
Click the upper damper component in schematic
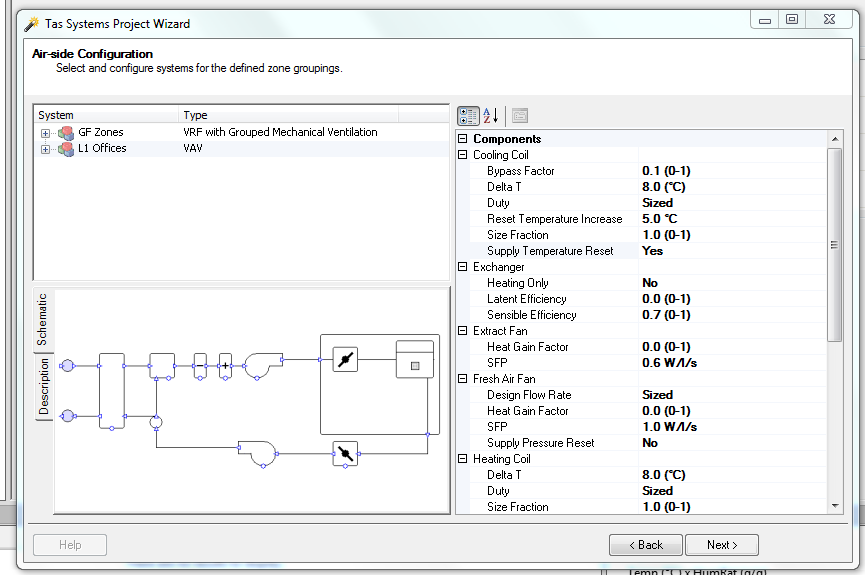(345, 360)
